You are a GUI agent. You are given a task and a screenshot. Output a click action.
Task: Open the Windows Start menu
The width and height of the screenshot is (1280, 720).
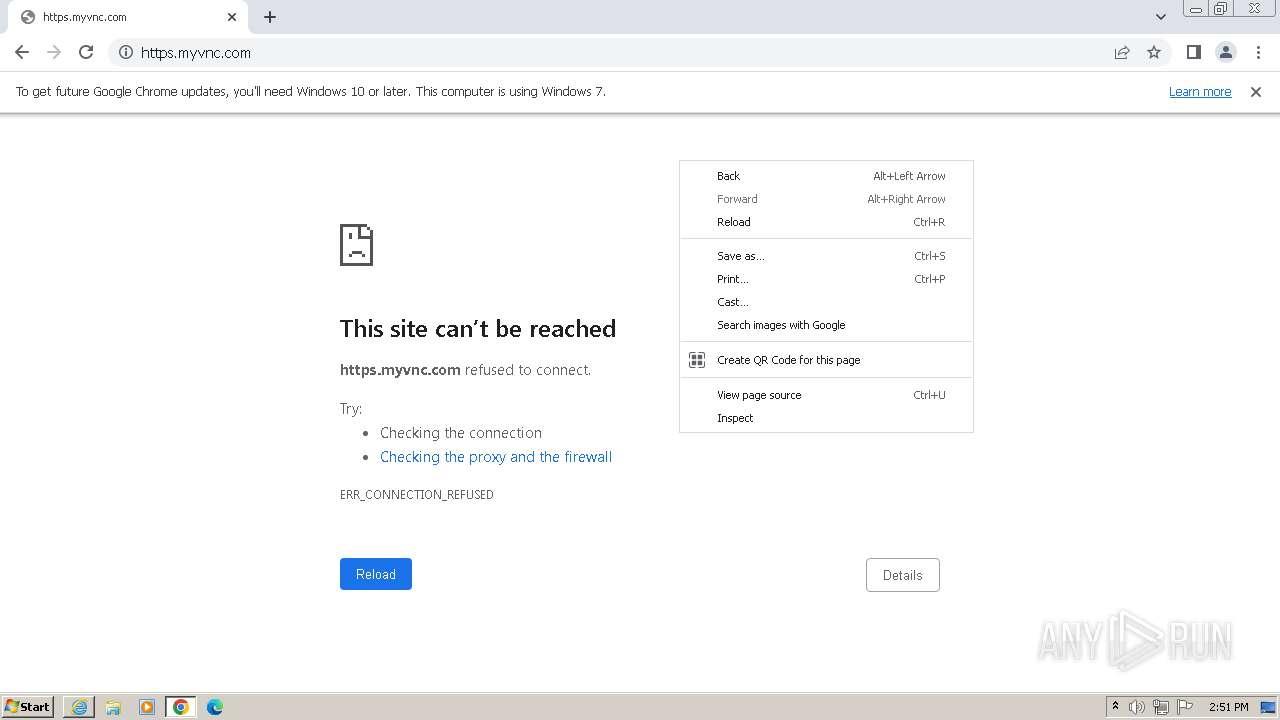pos(28,707)
